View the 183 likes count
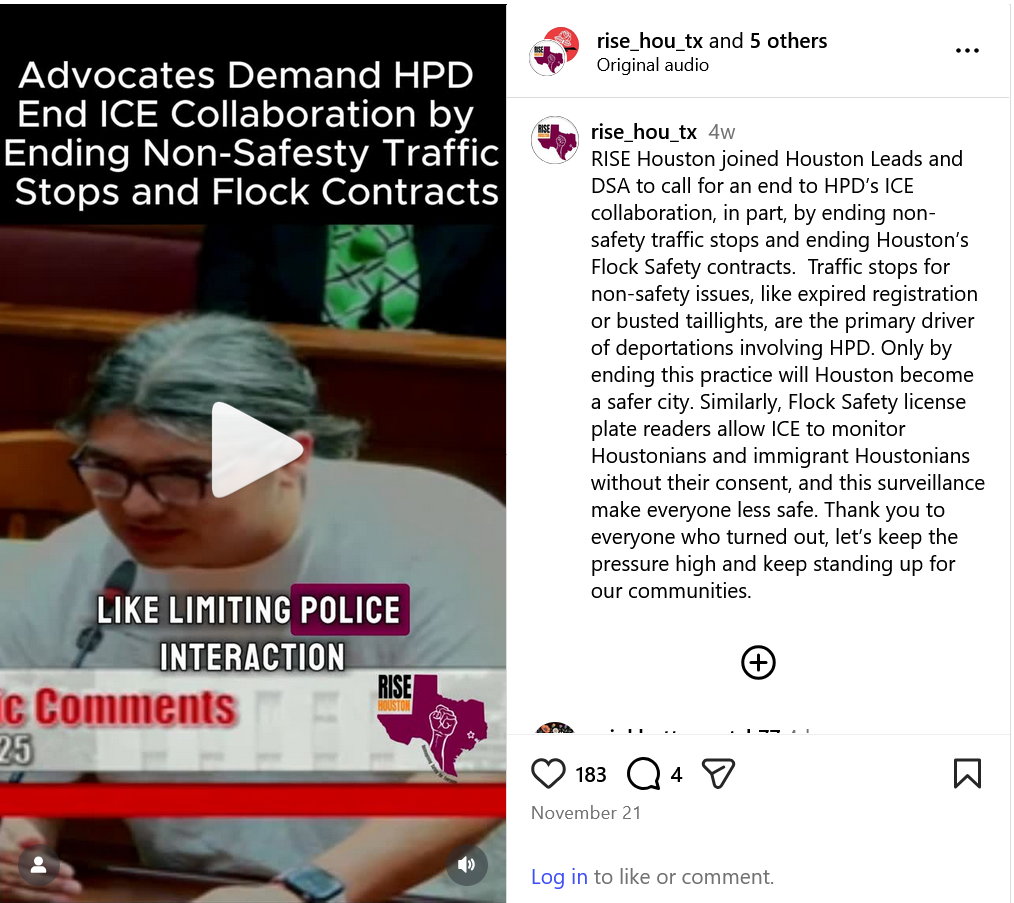Screen dimensions: 1014x903 (591, 774)
